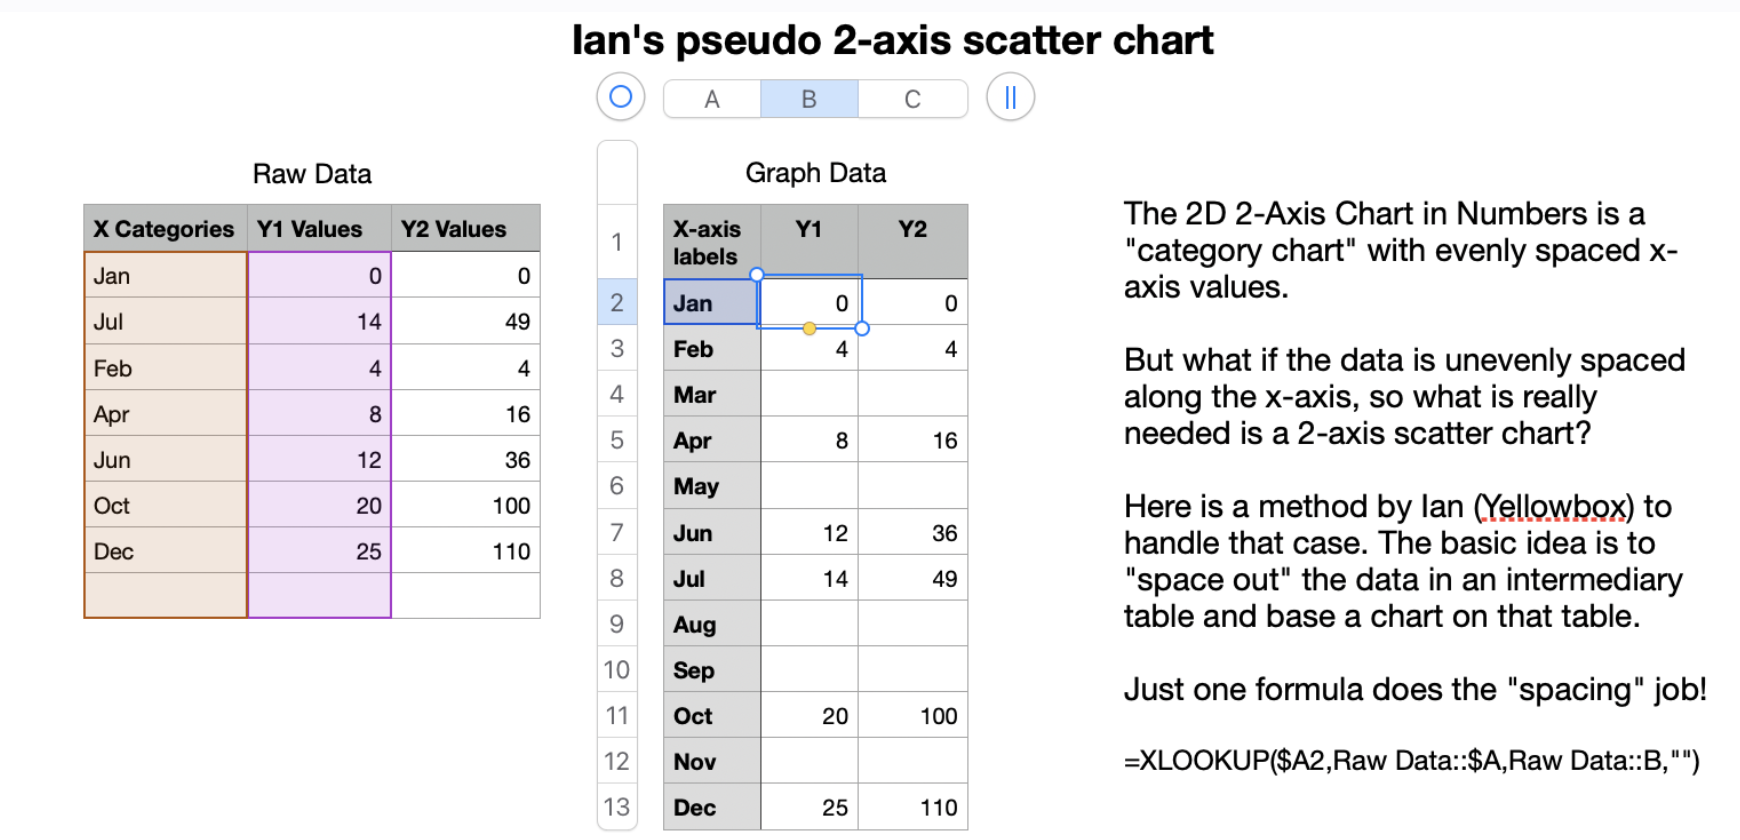Image resolution: width=1740 pixels, height=840 pixels.
Task: Select the highlighted row header 2
Action: [617, 302]
